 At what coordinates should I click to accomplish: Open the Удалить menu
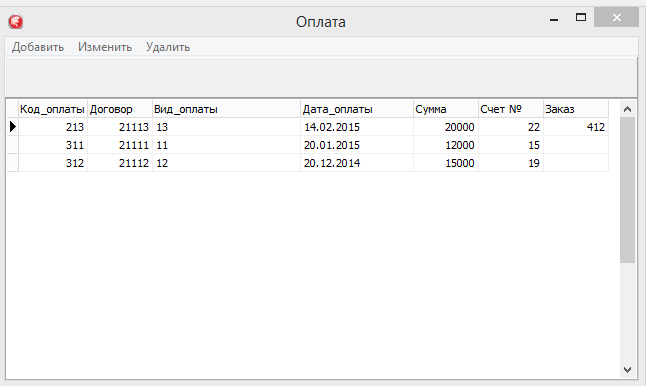168,47
